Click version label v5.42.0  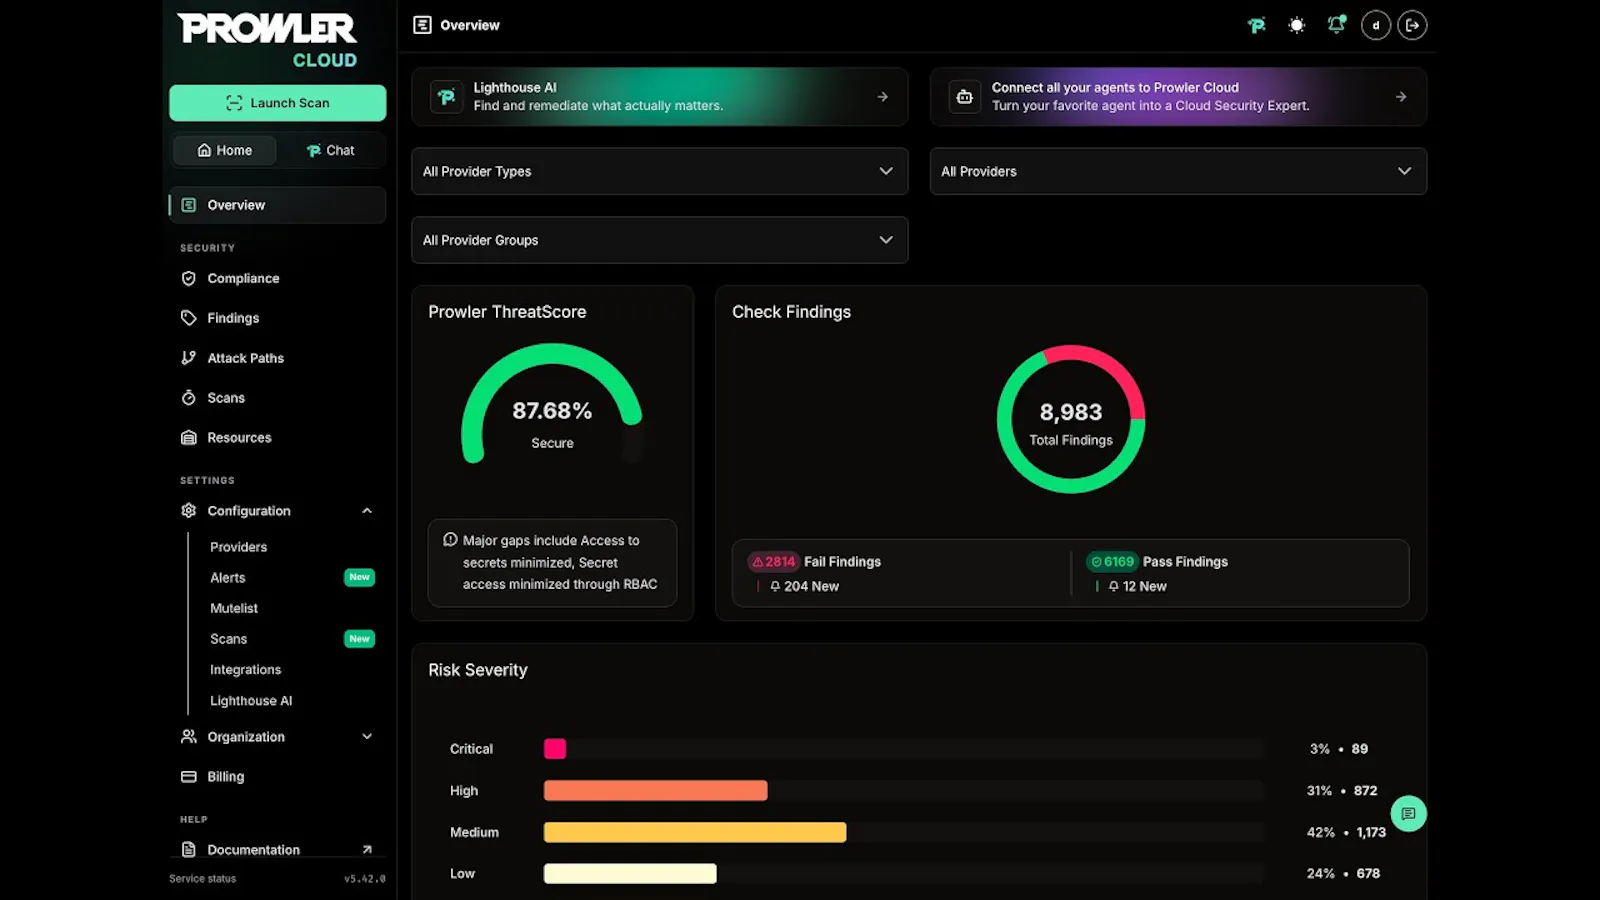(x=365, y=879)
